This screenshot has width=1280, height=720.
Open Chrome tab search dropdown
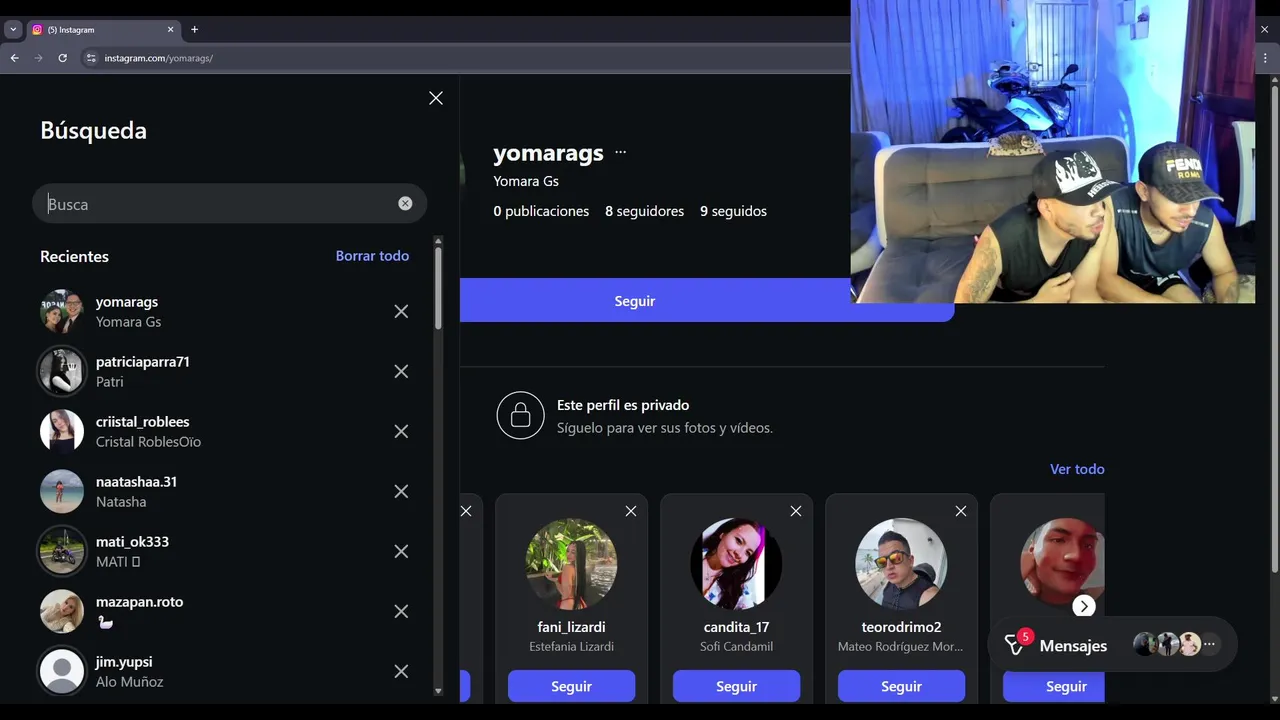pyautogui.click(x=13, y=29)
